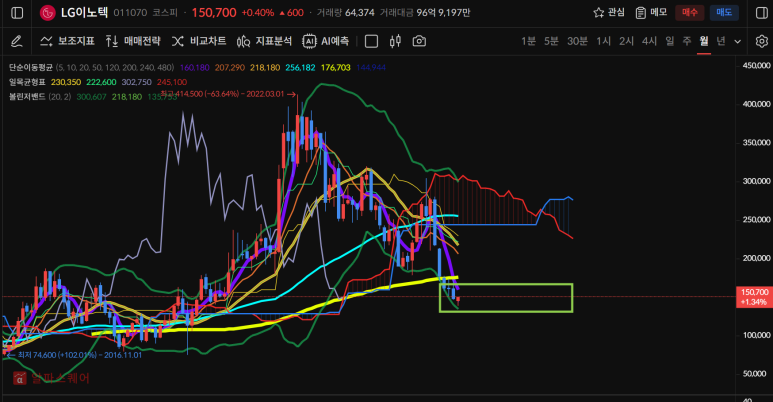Image resolution: width=773 pixels, height=402 pixels.
Task: Add stock to 관심 favorites
Action: pos(609,13)
